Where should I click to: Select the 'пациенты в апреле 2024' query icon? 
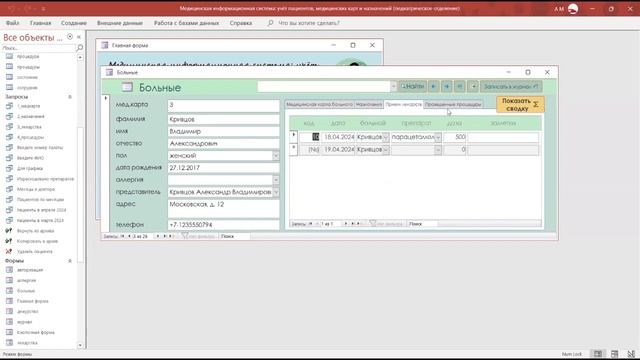(9, 210)
